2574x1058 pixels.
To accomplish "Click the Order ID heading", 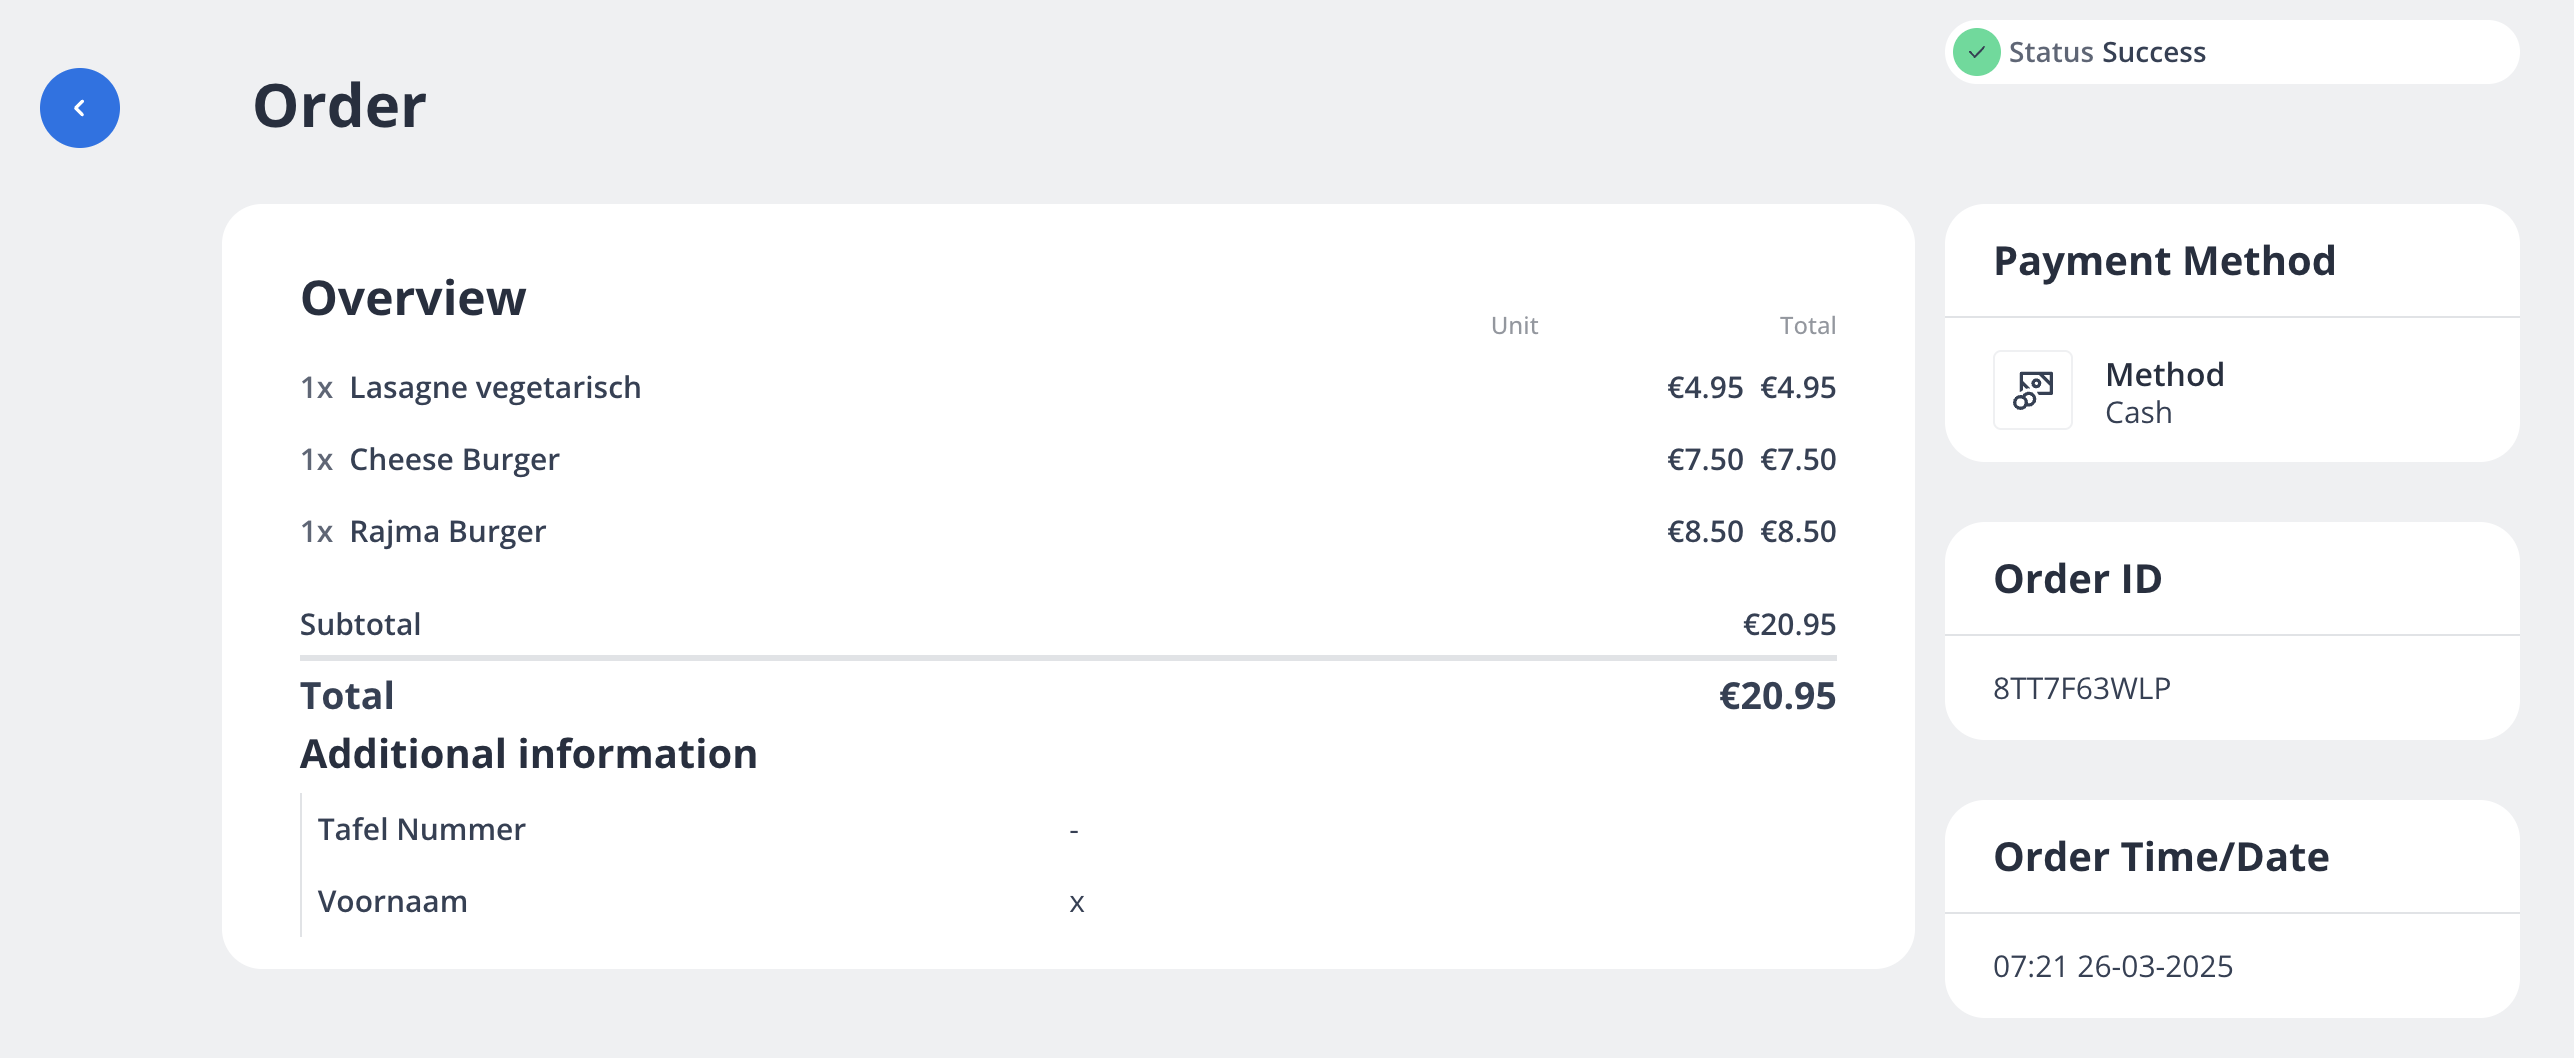I will [2077, 579].
